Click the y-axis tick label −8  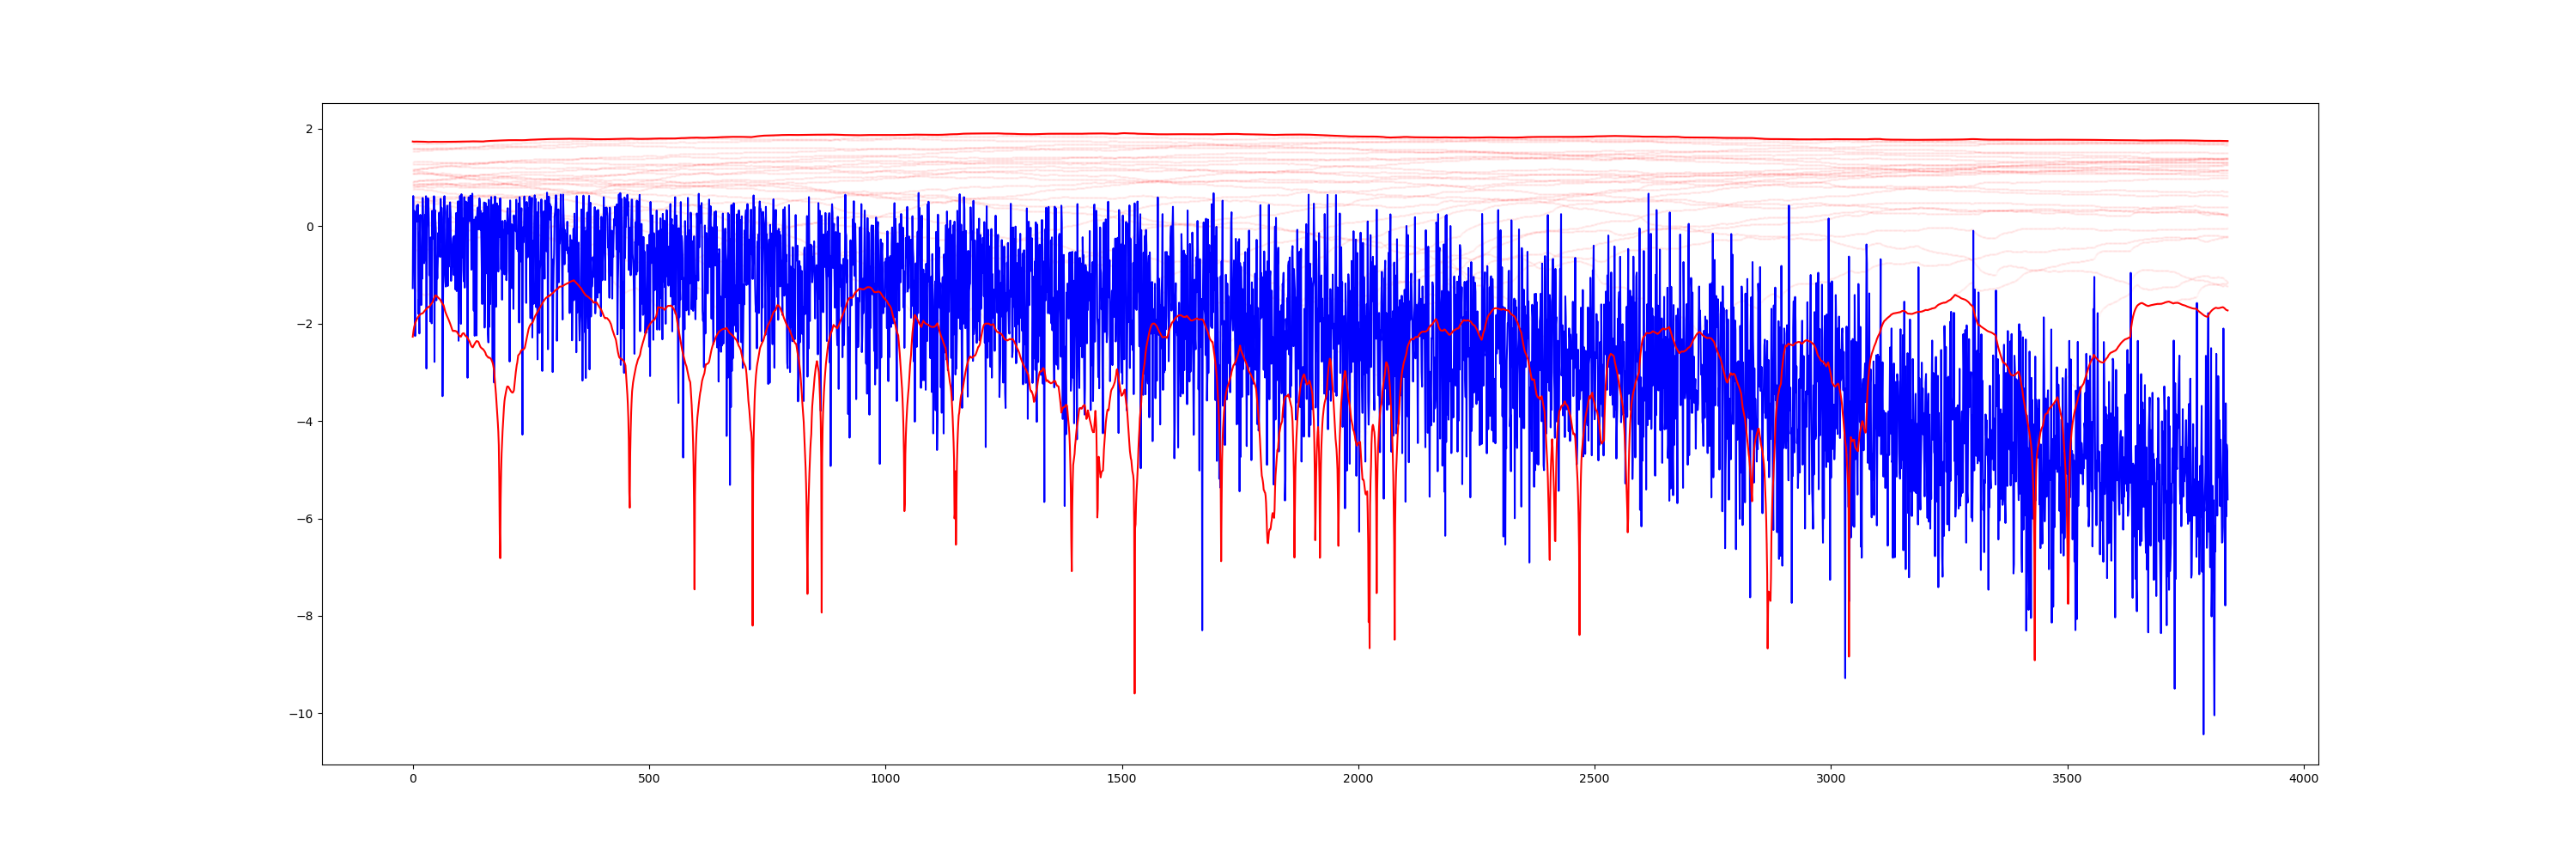coord(305,617)
